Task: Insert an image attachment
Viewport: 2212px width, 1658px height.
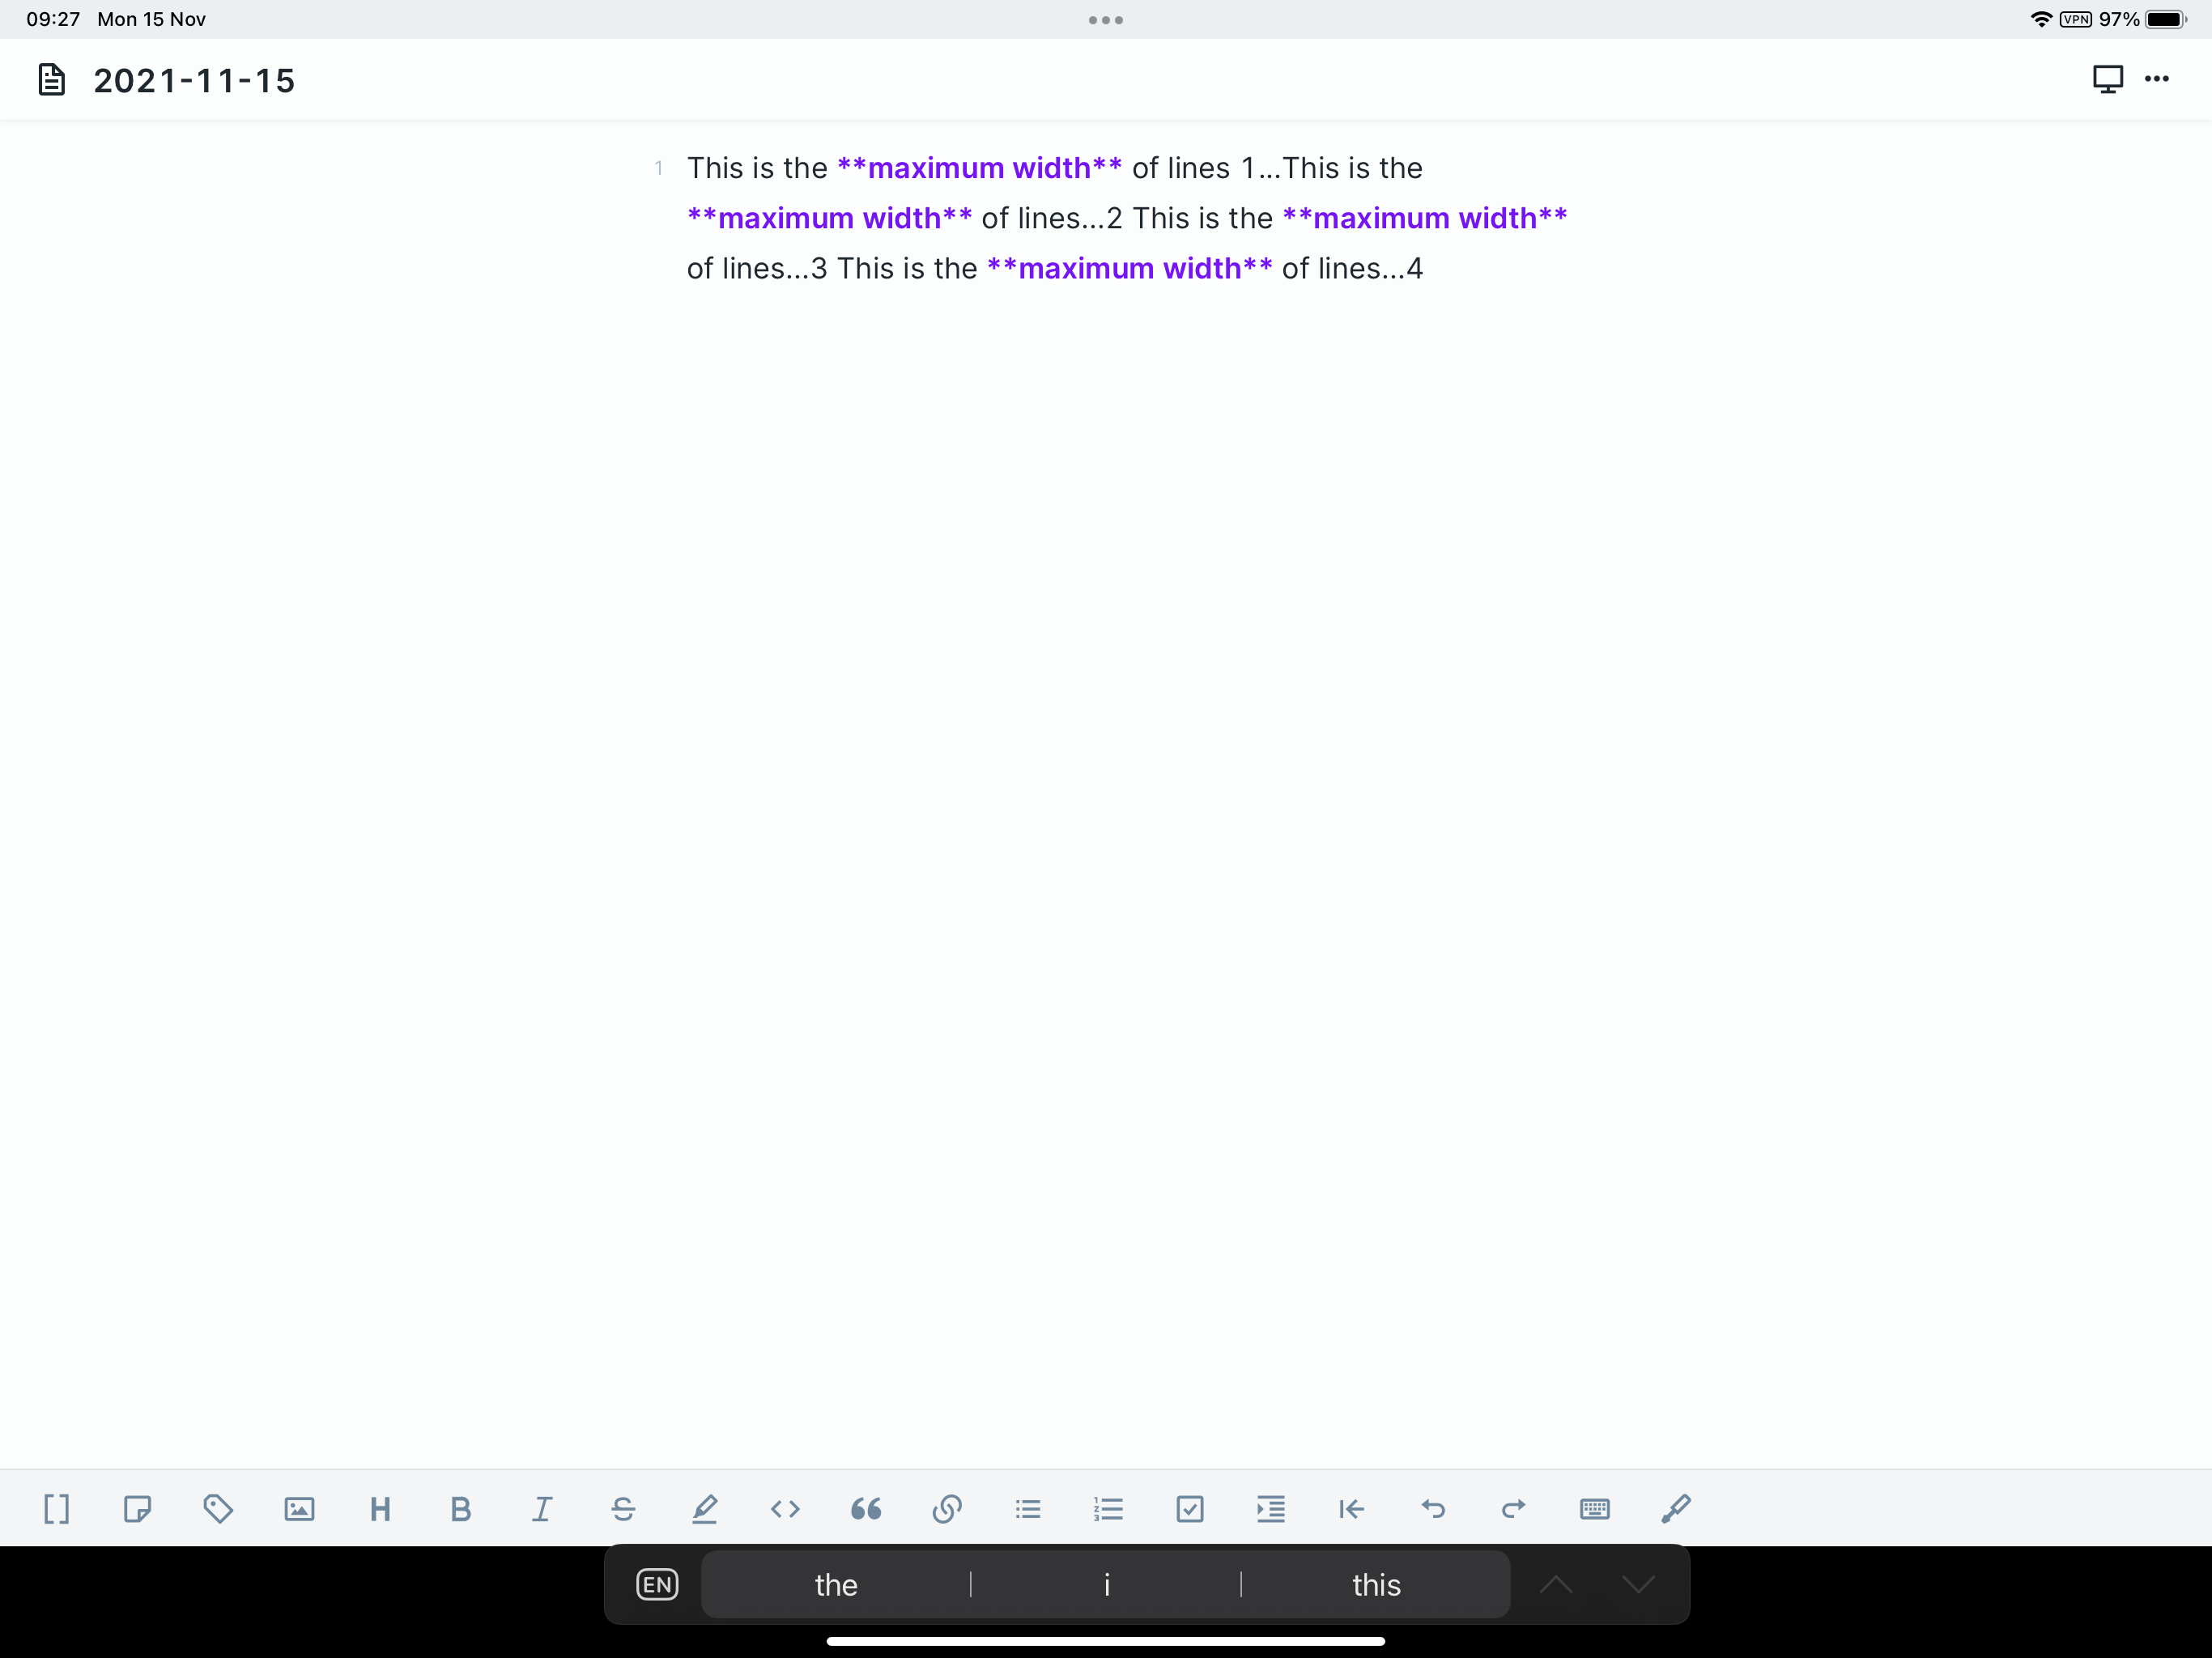Action: tap(298, 1509)
